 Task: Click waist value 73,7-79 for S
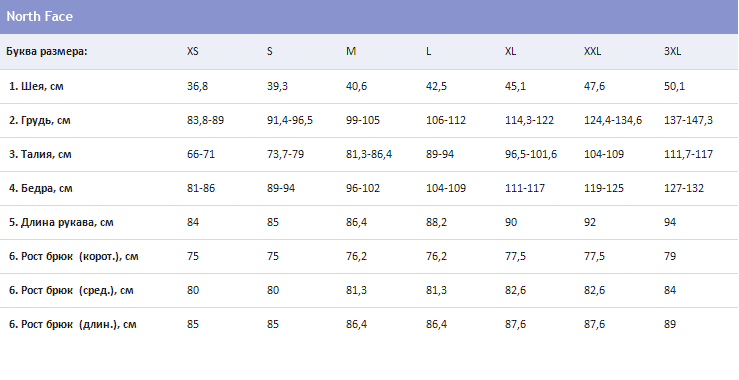[285, 154]
